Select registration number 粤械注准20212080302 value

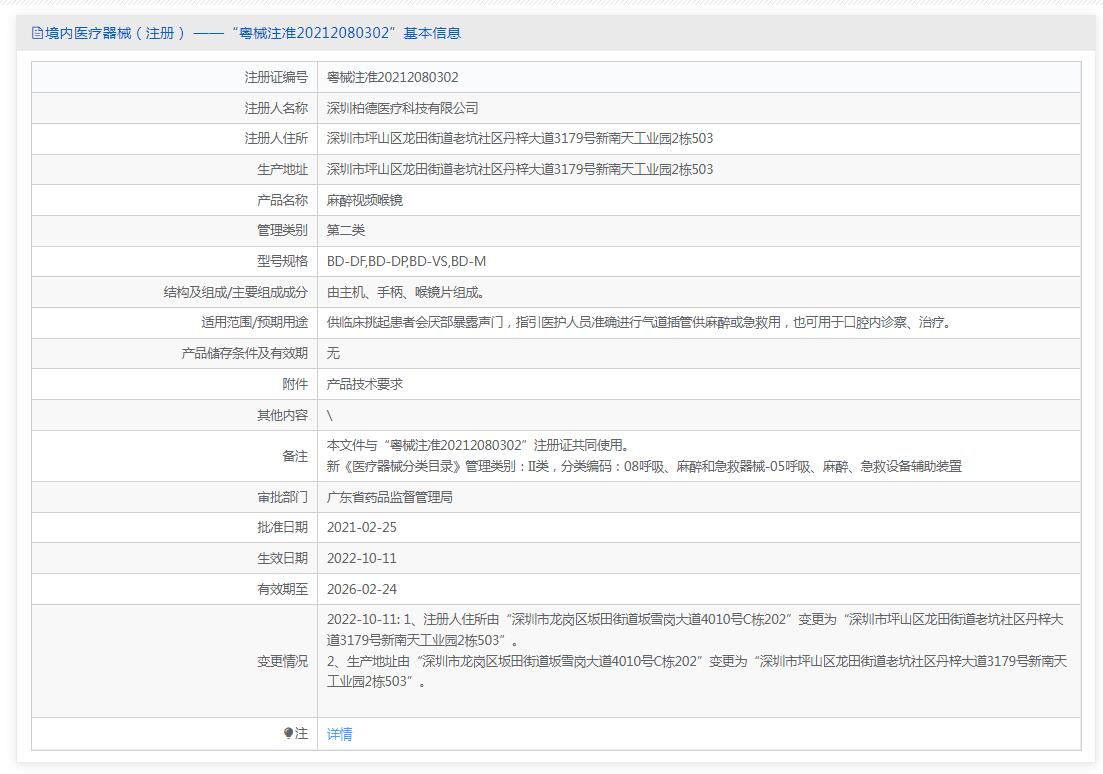pos(392,77)
